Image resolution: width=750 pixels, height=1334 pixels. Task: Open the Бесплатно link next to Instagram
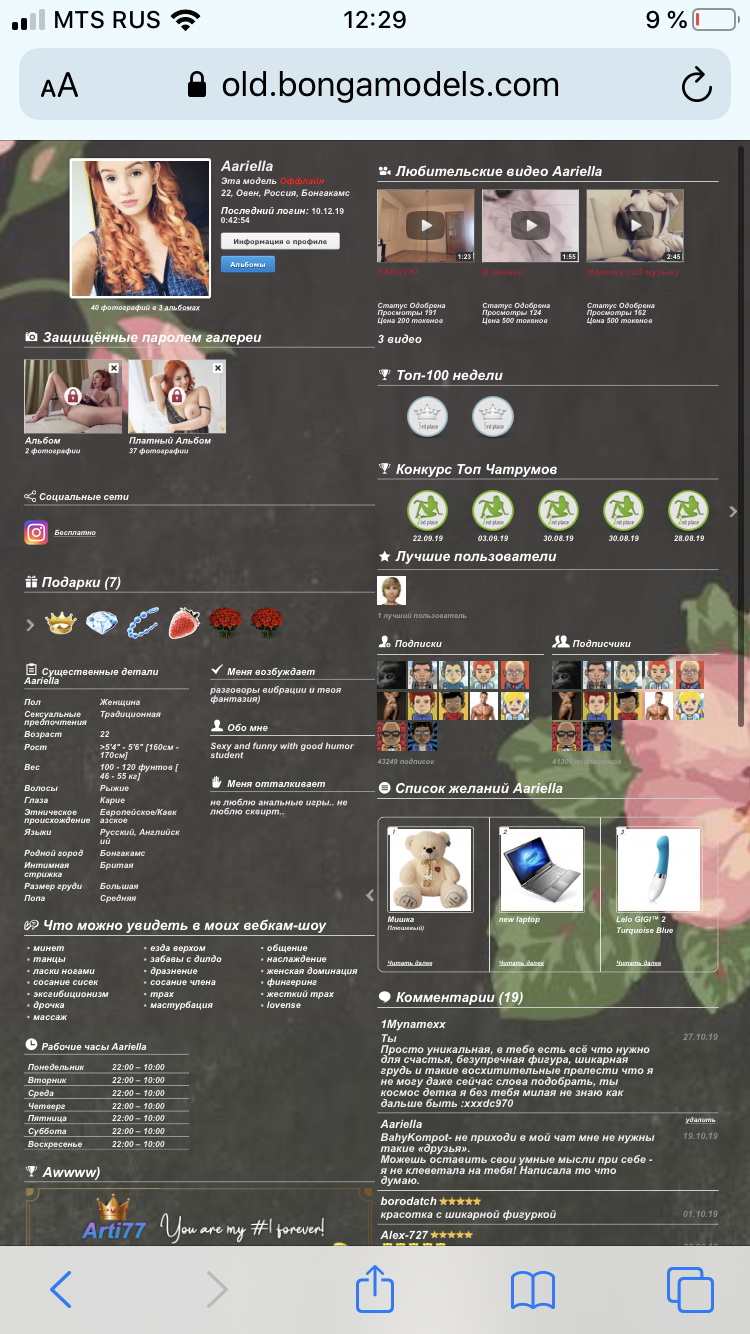tap(75, 533)
